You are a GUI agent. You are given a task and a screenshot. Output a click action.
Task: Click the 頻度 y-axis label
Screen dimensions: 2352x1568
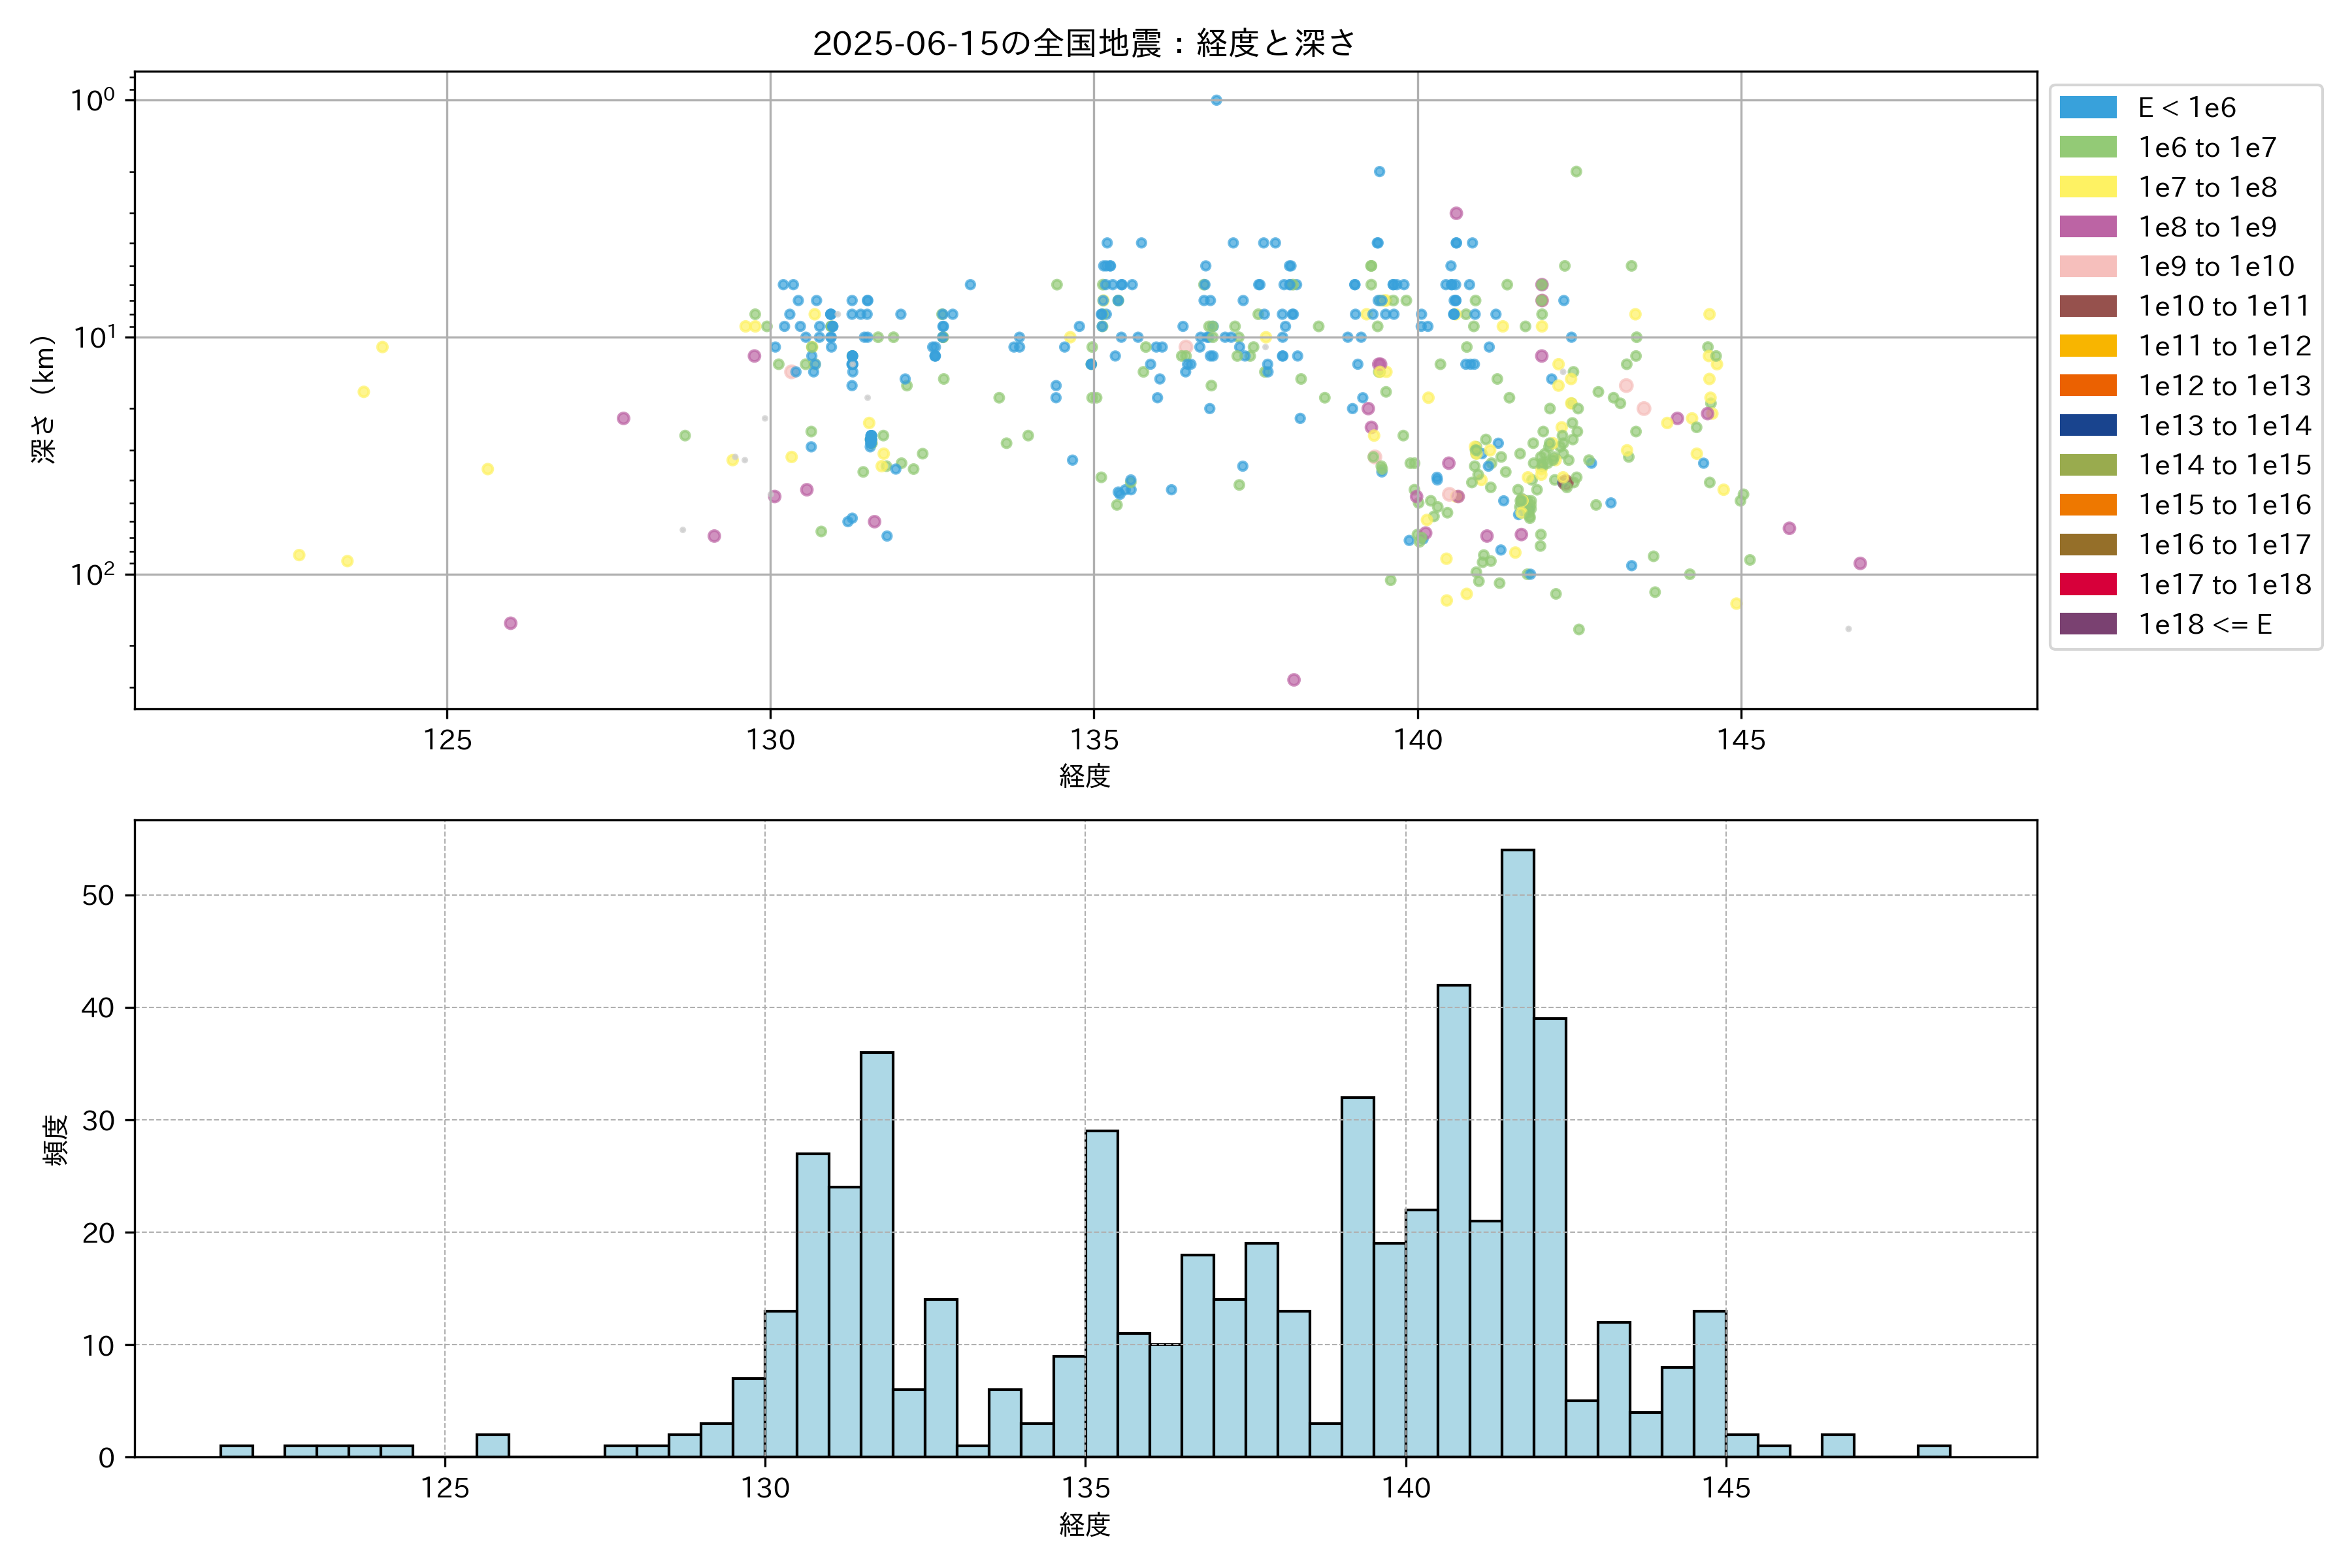(x=56, y=1139)
